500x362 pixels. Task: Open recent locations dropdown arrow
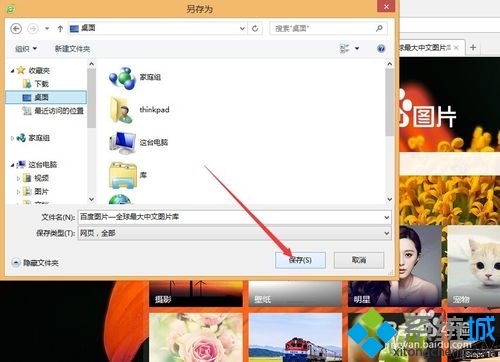(x=47, y=29)
